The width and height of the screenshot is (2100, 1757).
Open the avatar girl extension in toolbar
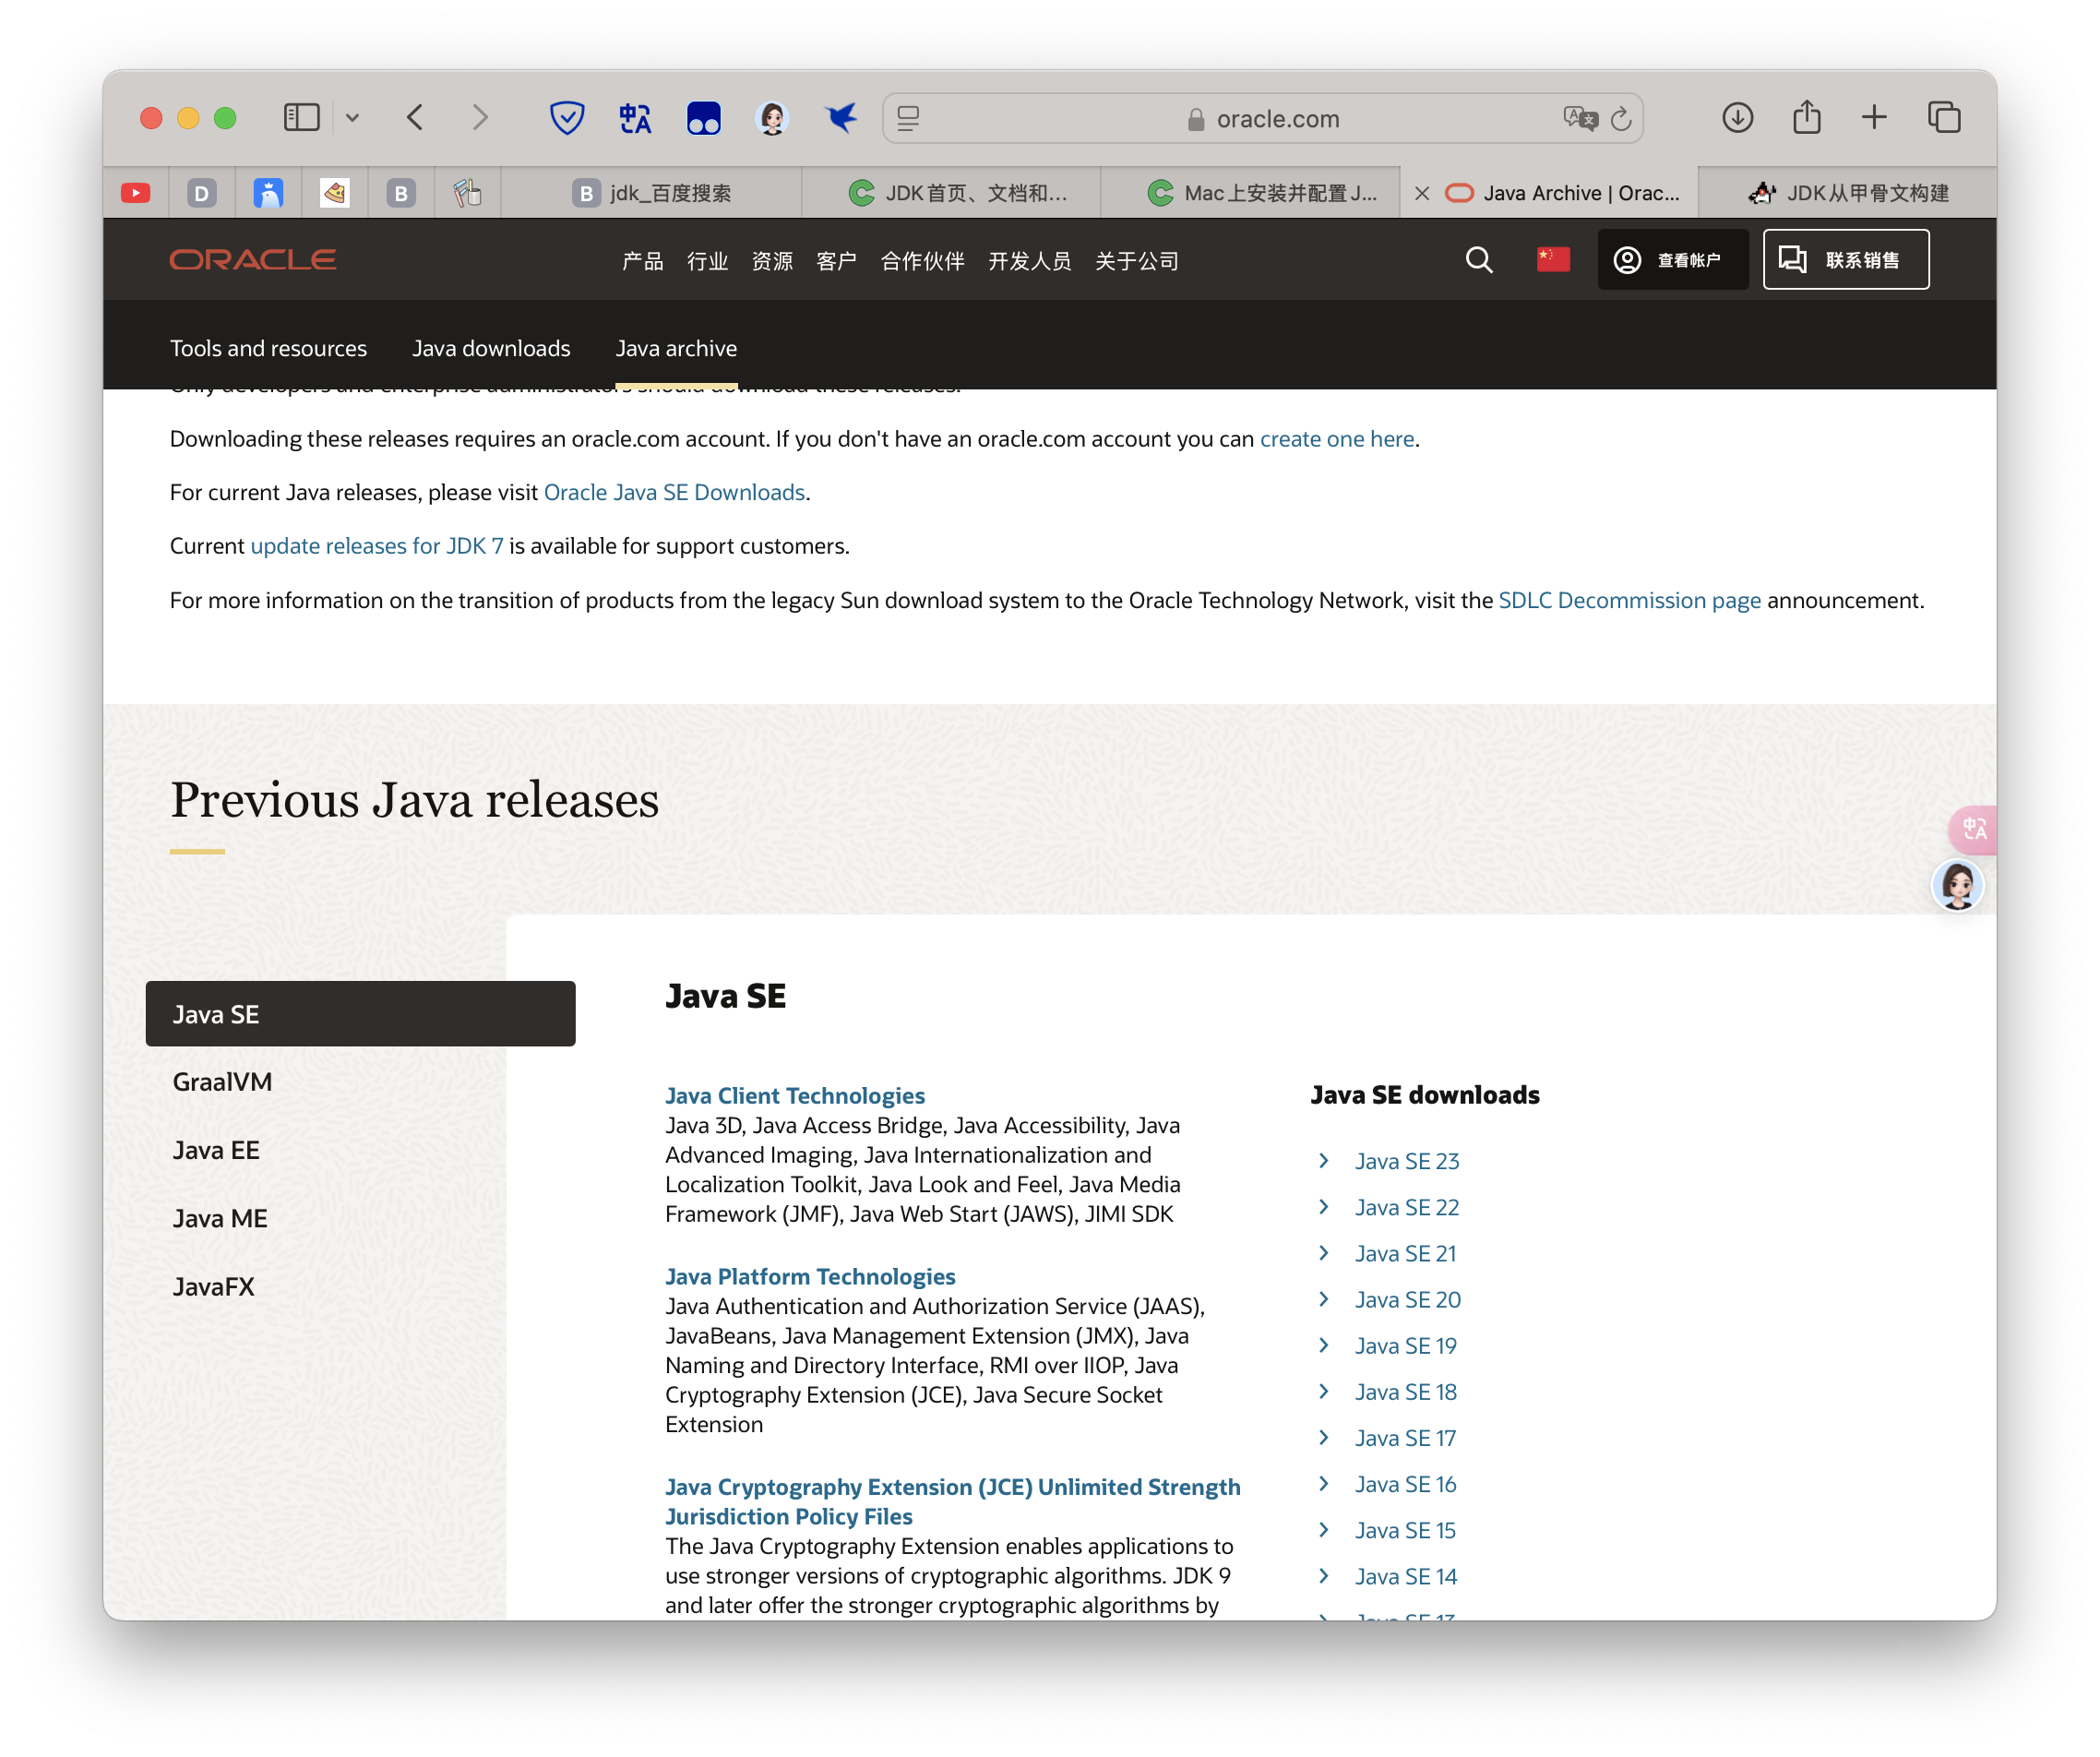pos(773,118)
